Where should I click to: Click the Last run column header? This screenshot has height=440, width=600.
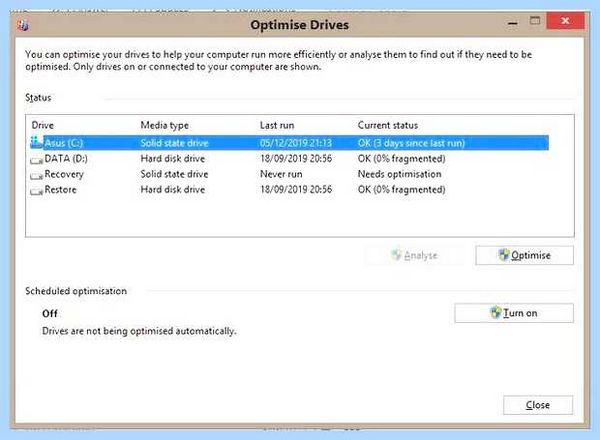pos(277,125)
